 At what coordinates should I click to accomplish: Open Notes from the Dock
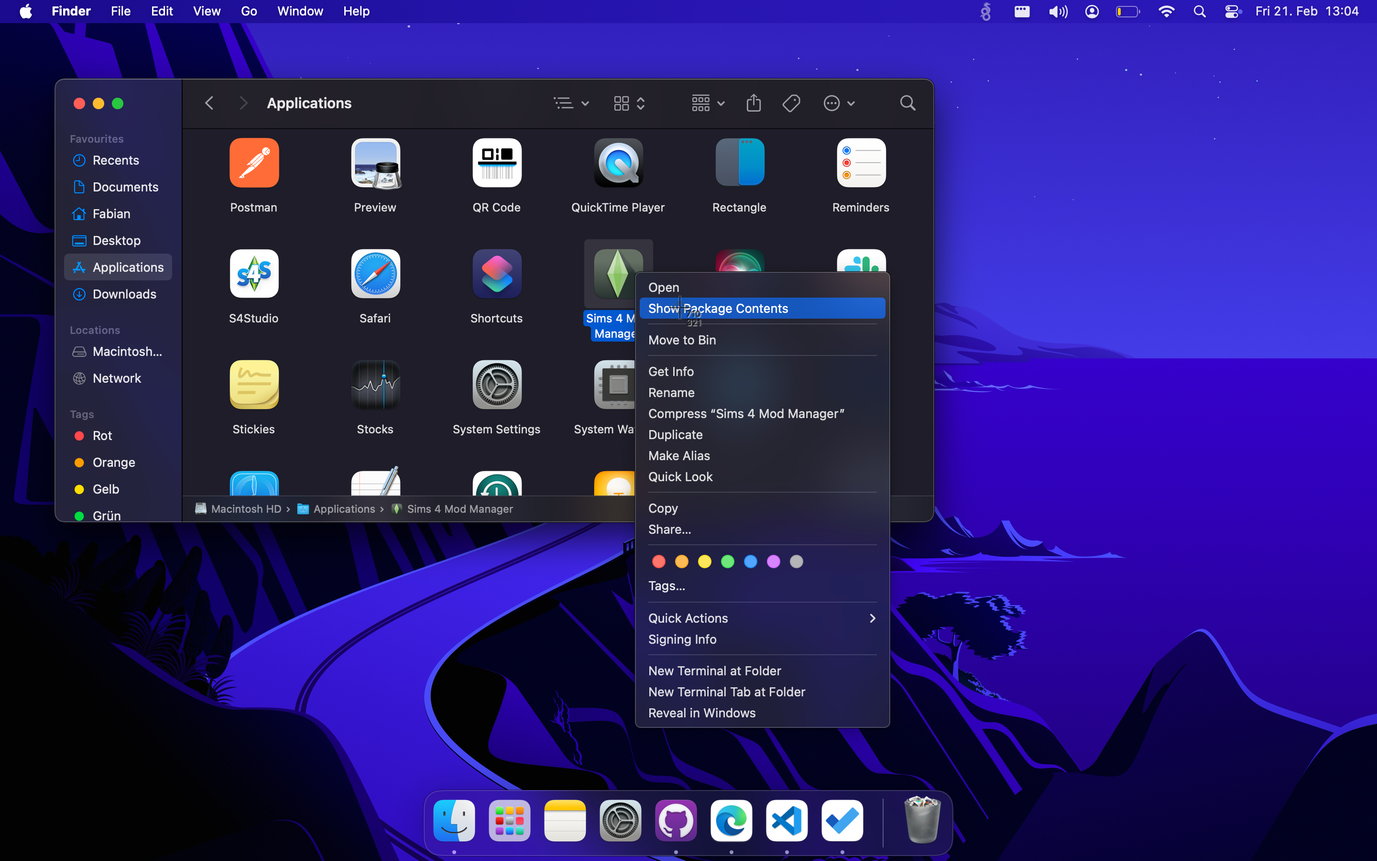565,822
